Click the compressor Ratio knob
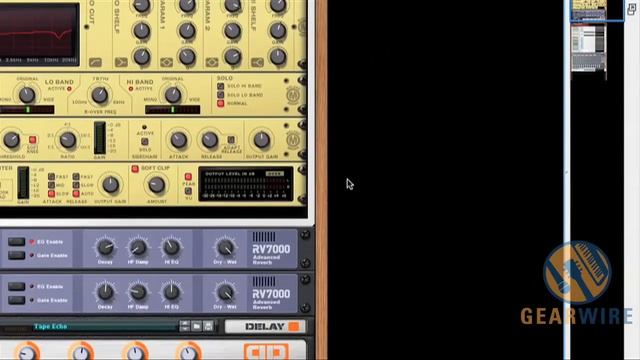 tap(68, 140)
